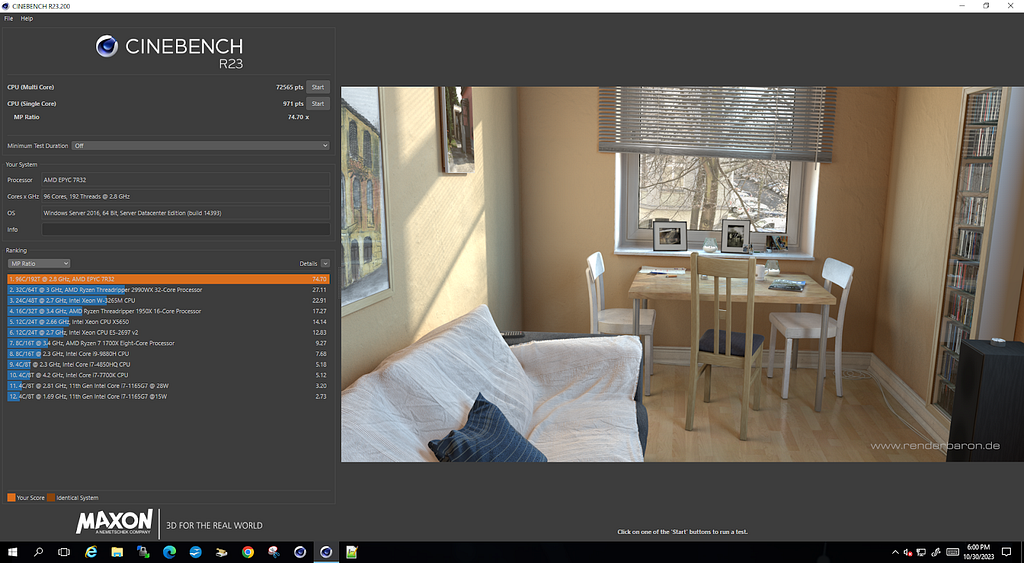The height and width of the screenshot is (563, 1024).
Task: Click the rendered room preview image
Action: pyautogui.click(x=682, y=274)
